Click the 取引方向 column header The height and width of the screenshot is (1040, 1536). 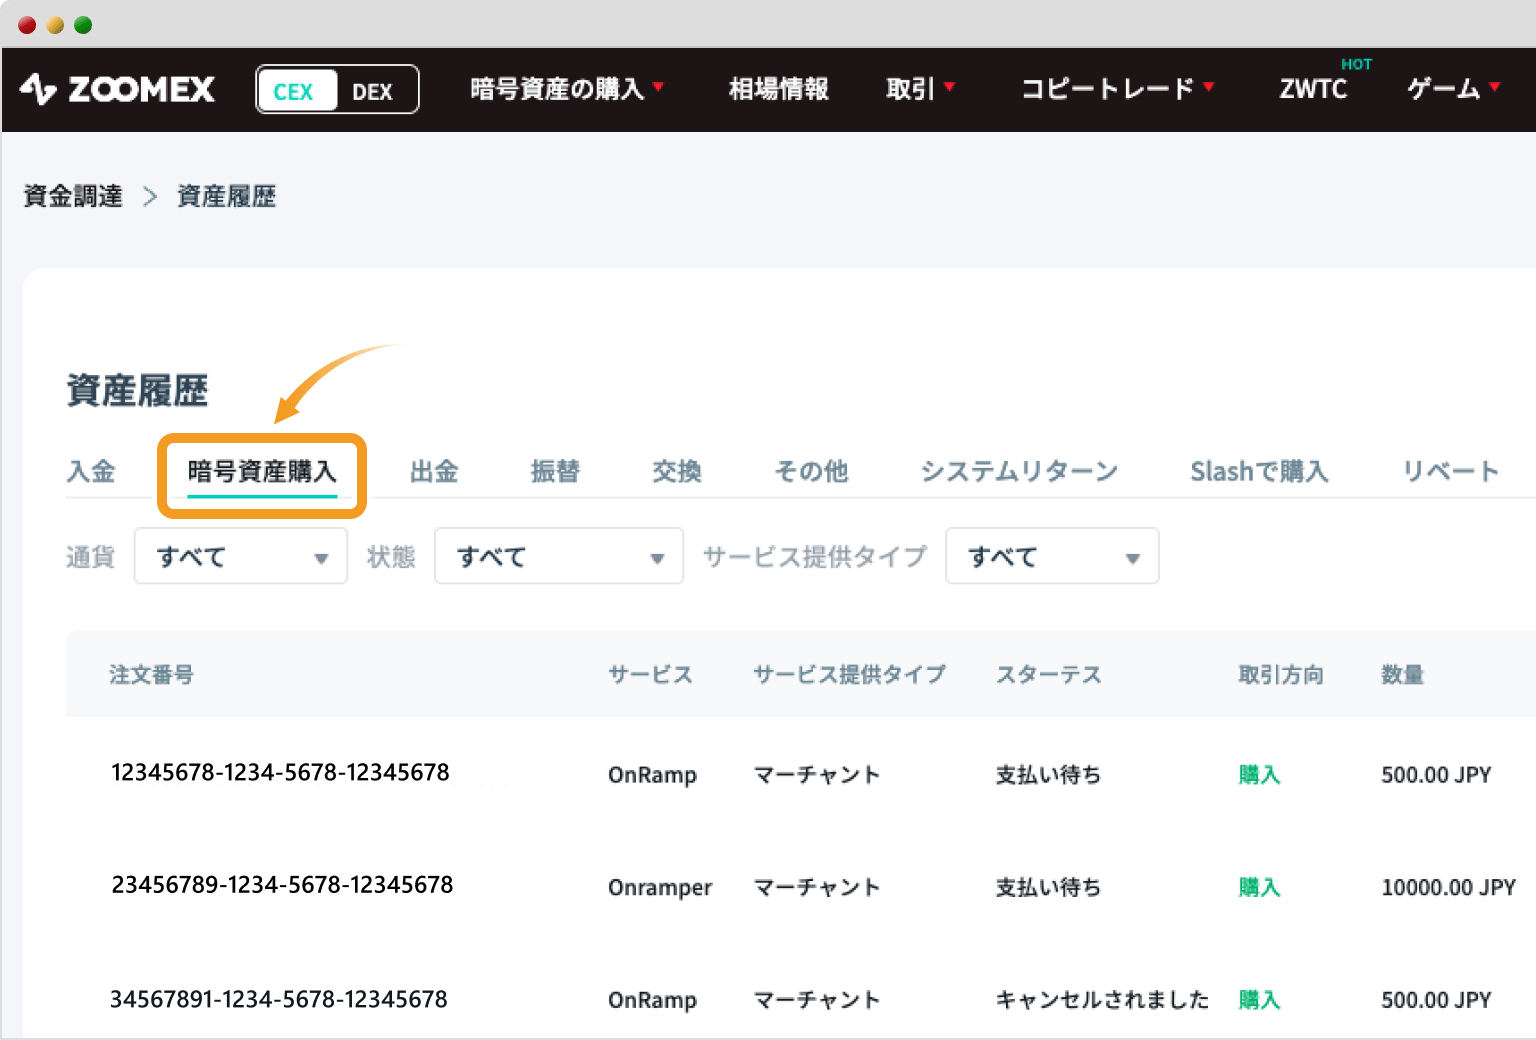(1281, 675)
